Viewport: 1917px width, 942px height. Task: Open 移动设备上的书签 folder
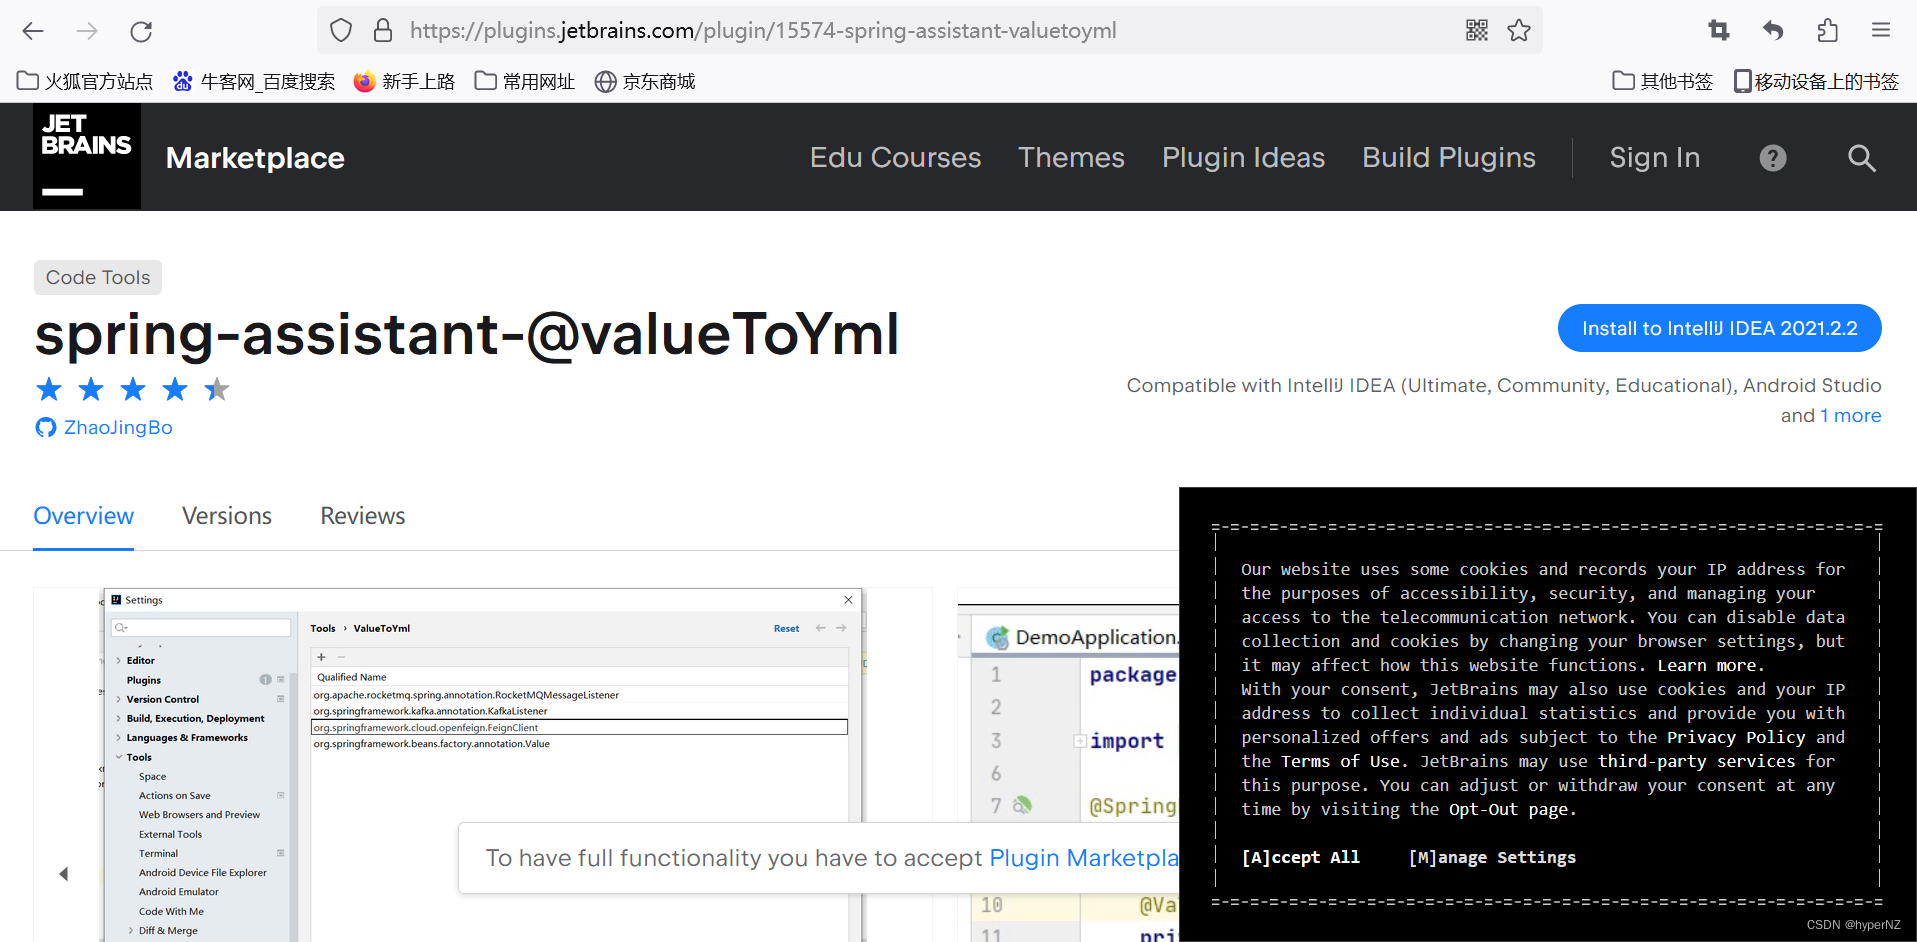pos(1816,82)
